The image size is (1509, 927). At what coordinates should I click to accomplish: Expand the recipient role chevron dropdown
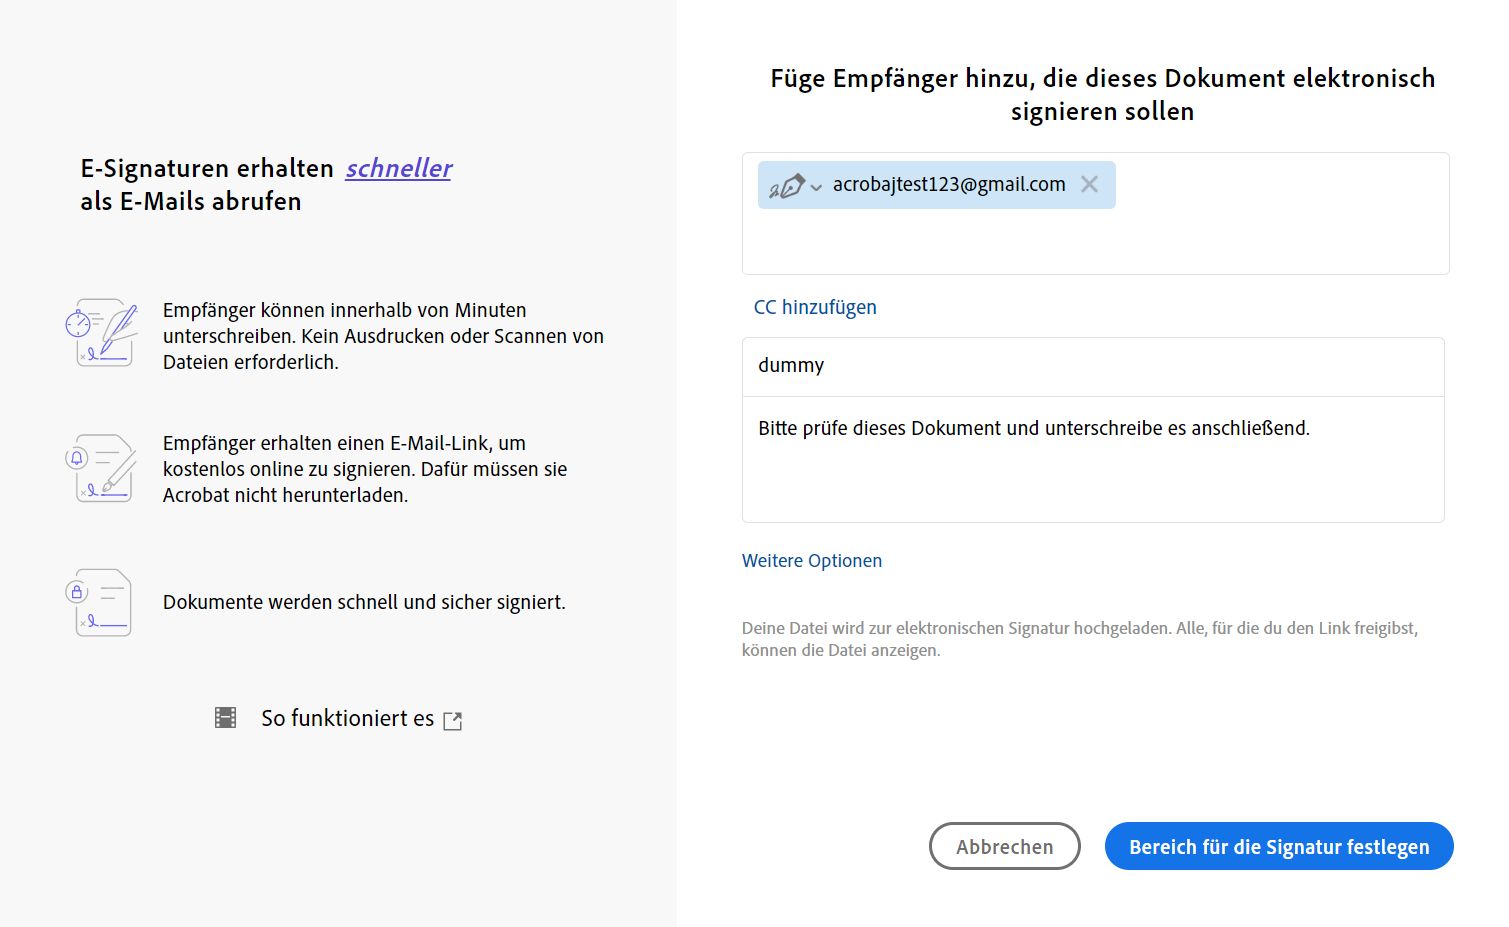point(816,187)
